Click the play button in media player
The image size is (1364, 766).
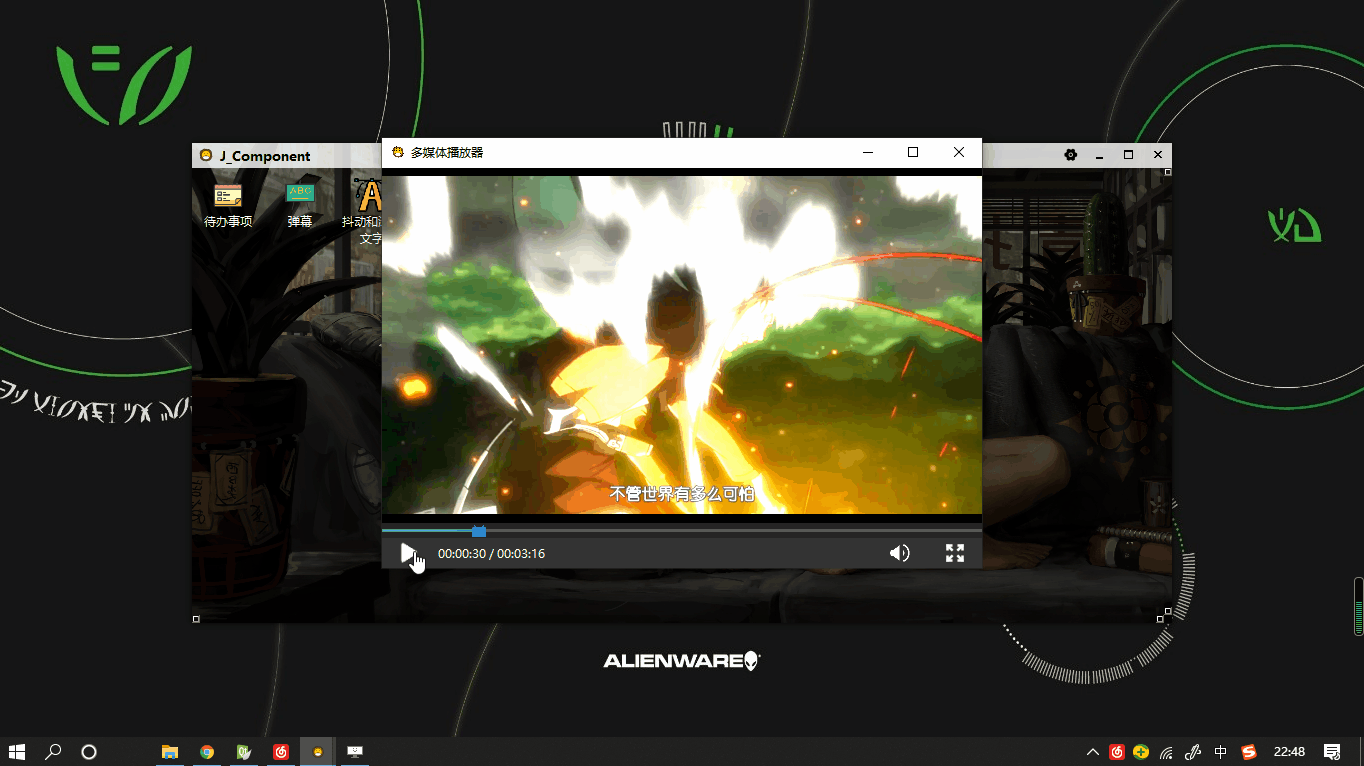tap(407, 553)
